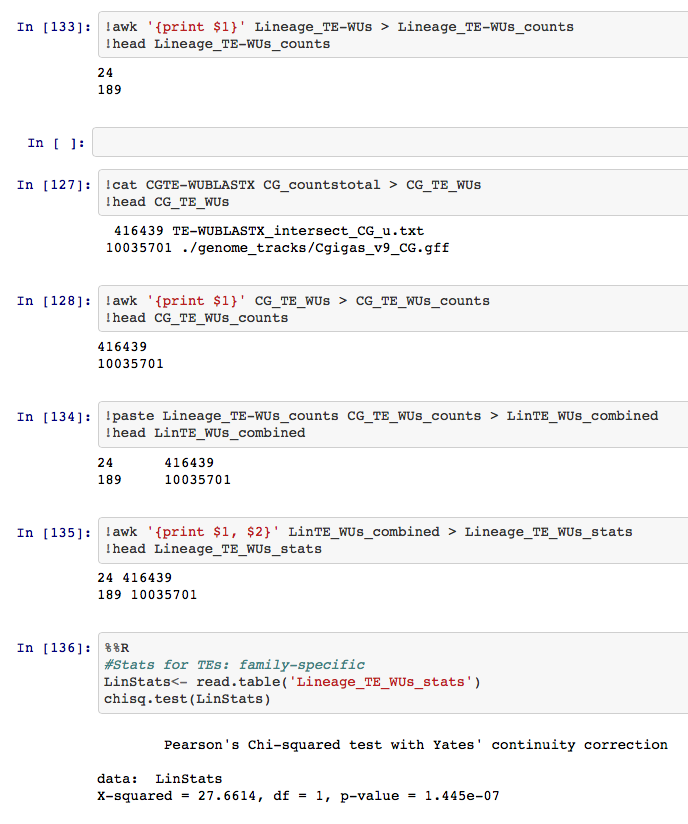Click the Pearson's Chi-squared test heading
This screenshot has width=688, height=824.
pos(416,745)
